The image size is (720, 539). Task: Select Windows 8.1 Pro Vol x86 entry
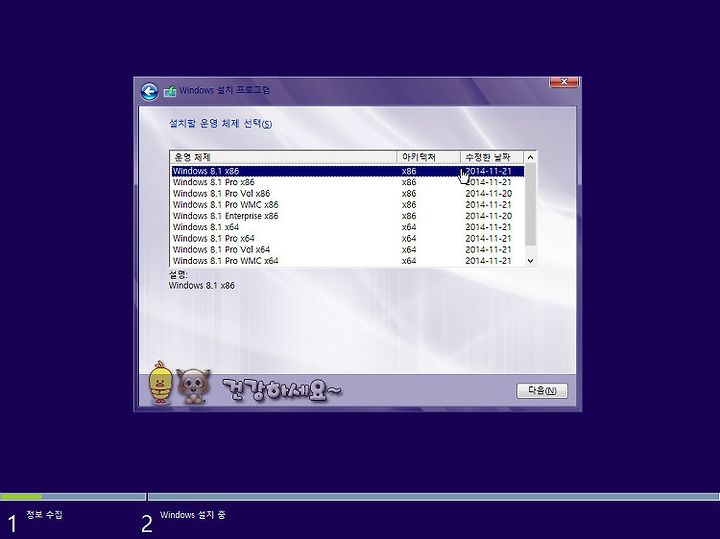[348, 193]
